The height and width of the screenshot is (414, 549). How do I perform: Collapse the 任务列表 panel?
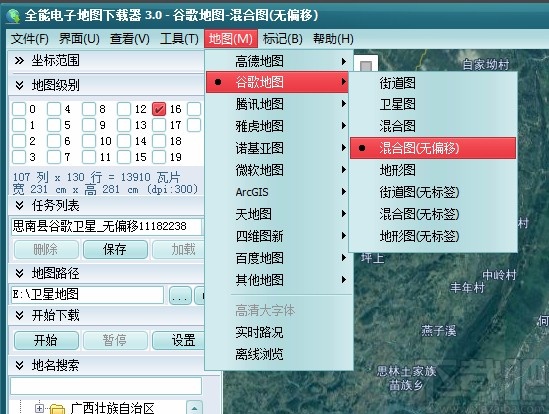click(19, 205)
